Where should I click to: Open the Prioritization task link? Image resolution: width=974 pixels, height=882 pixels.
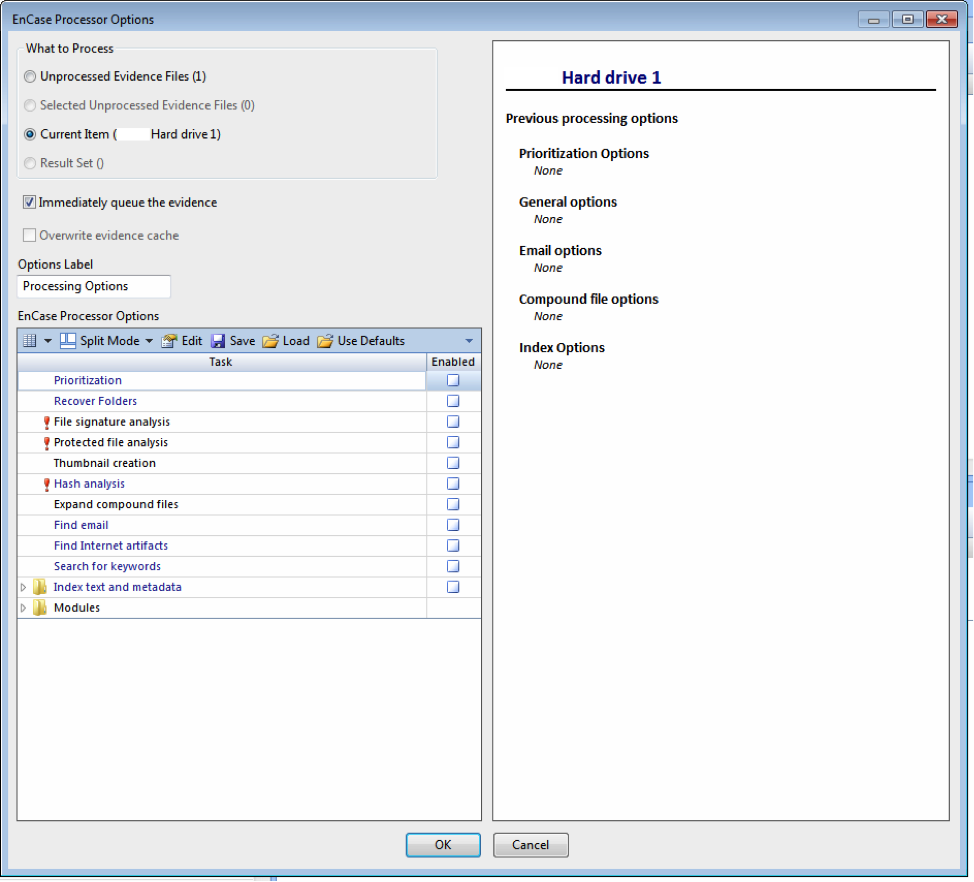[x=88, y=380]
